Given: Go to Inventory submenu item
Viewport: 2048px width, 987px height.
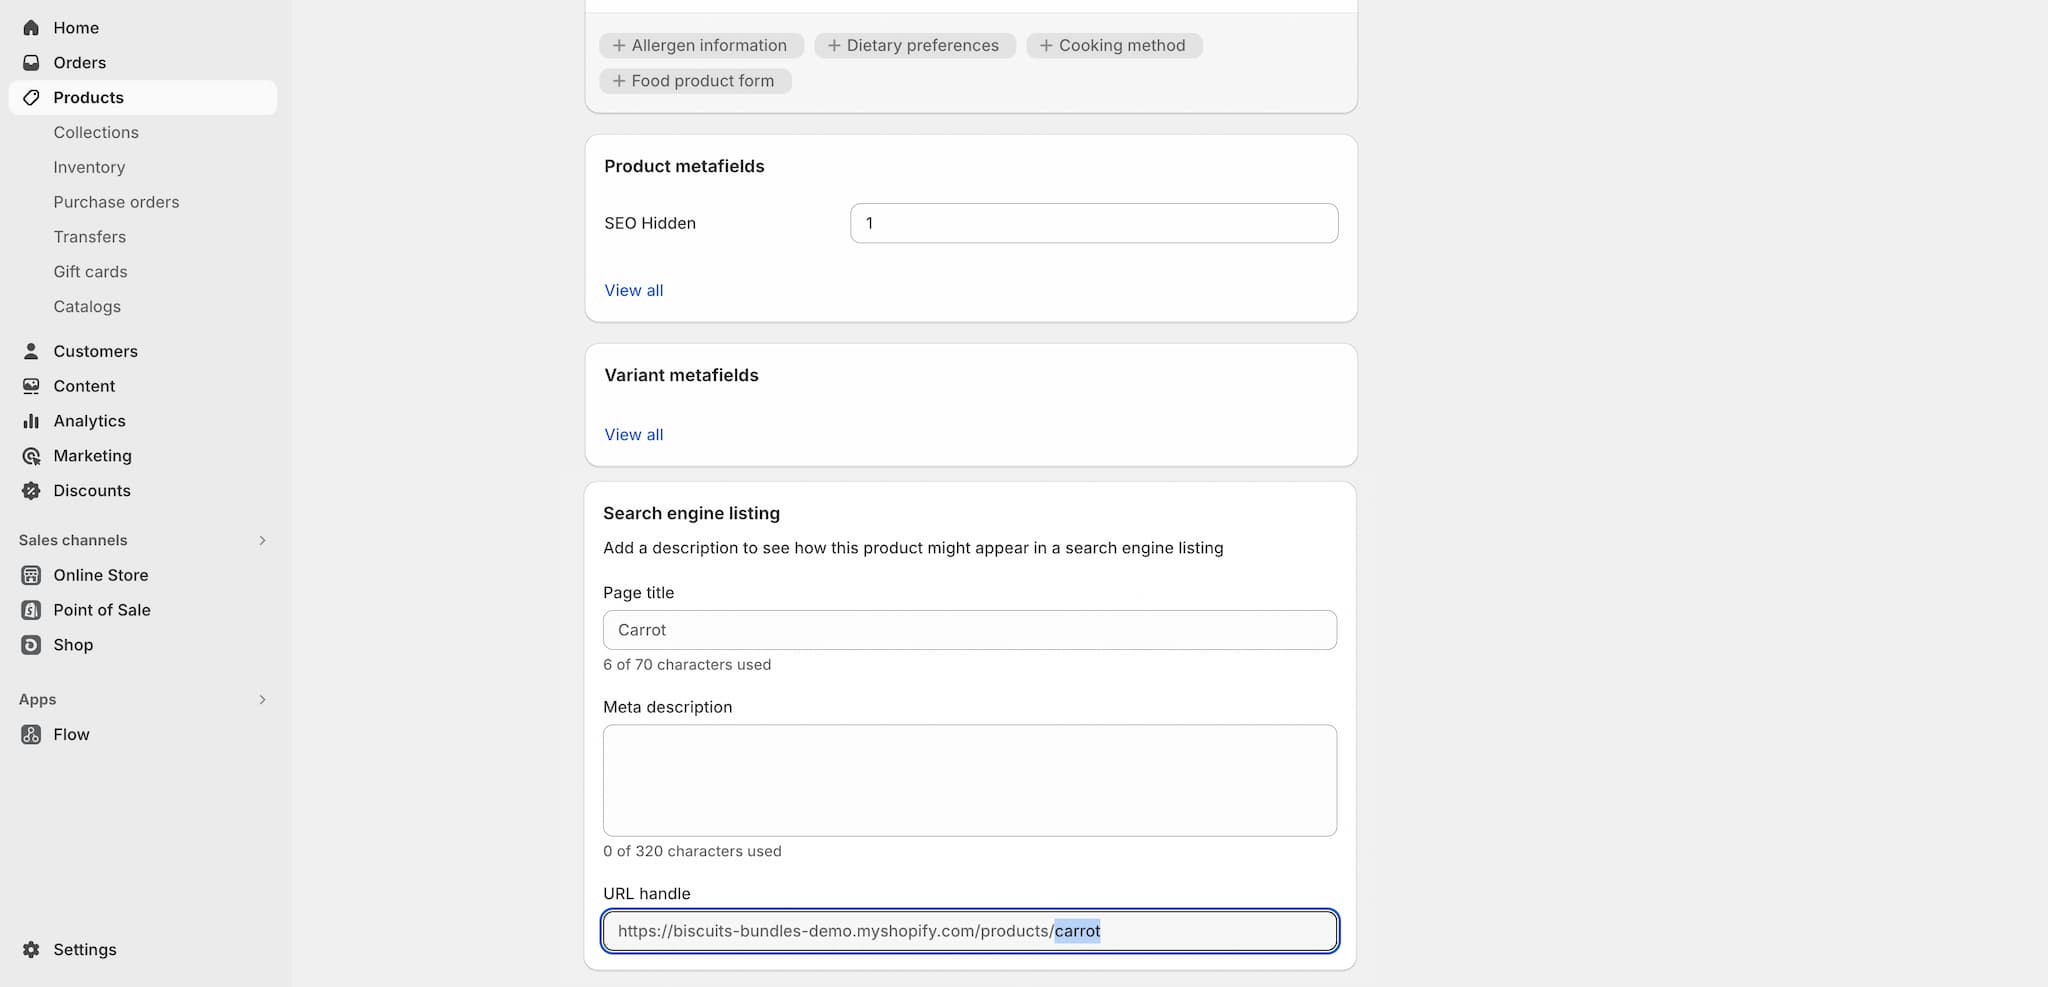Looking at the screenshot, I should point(89,167).
